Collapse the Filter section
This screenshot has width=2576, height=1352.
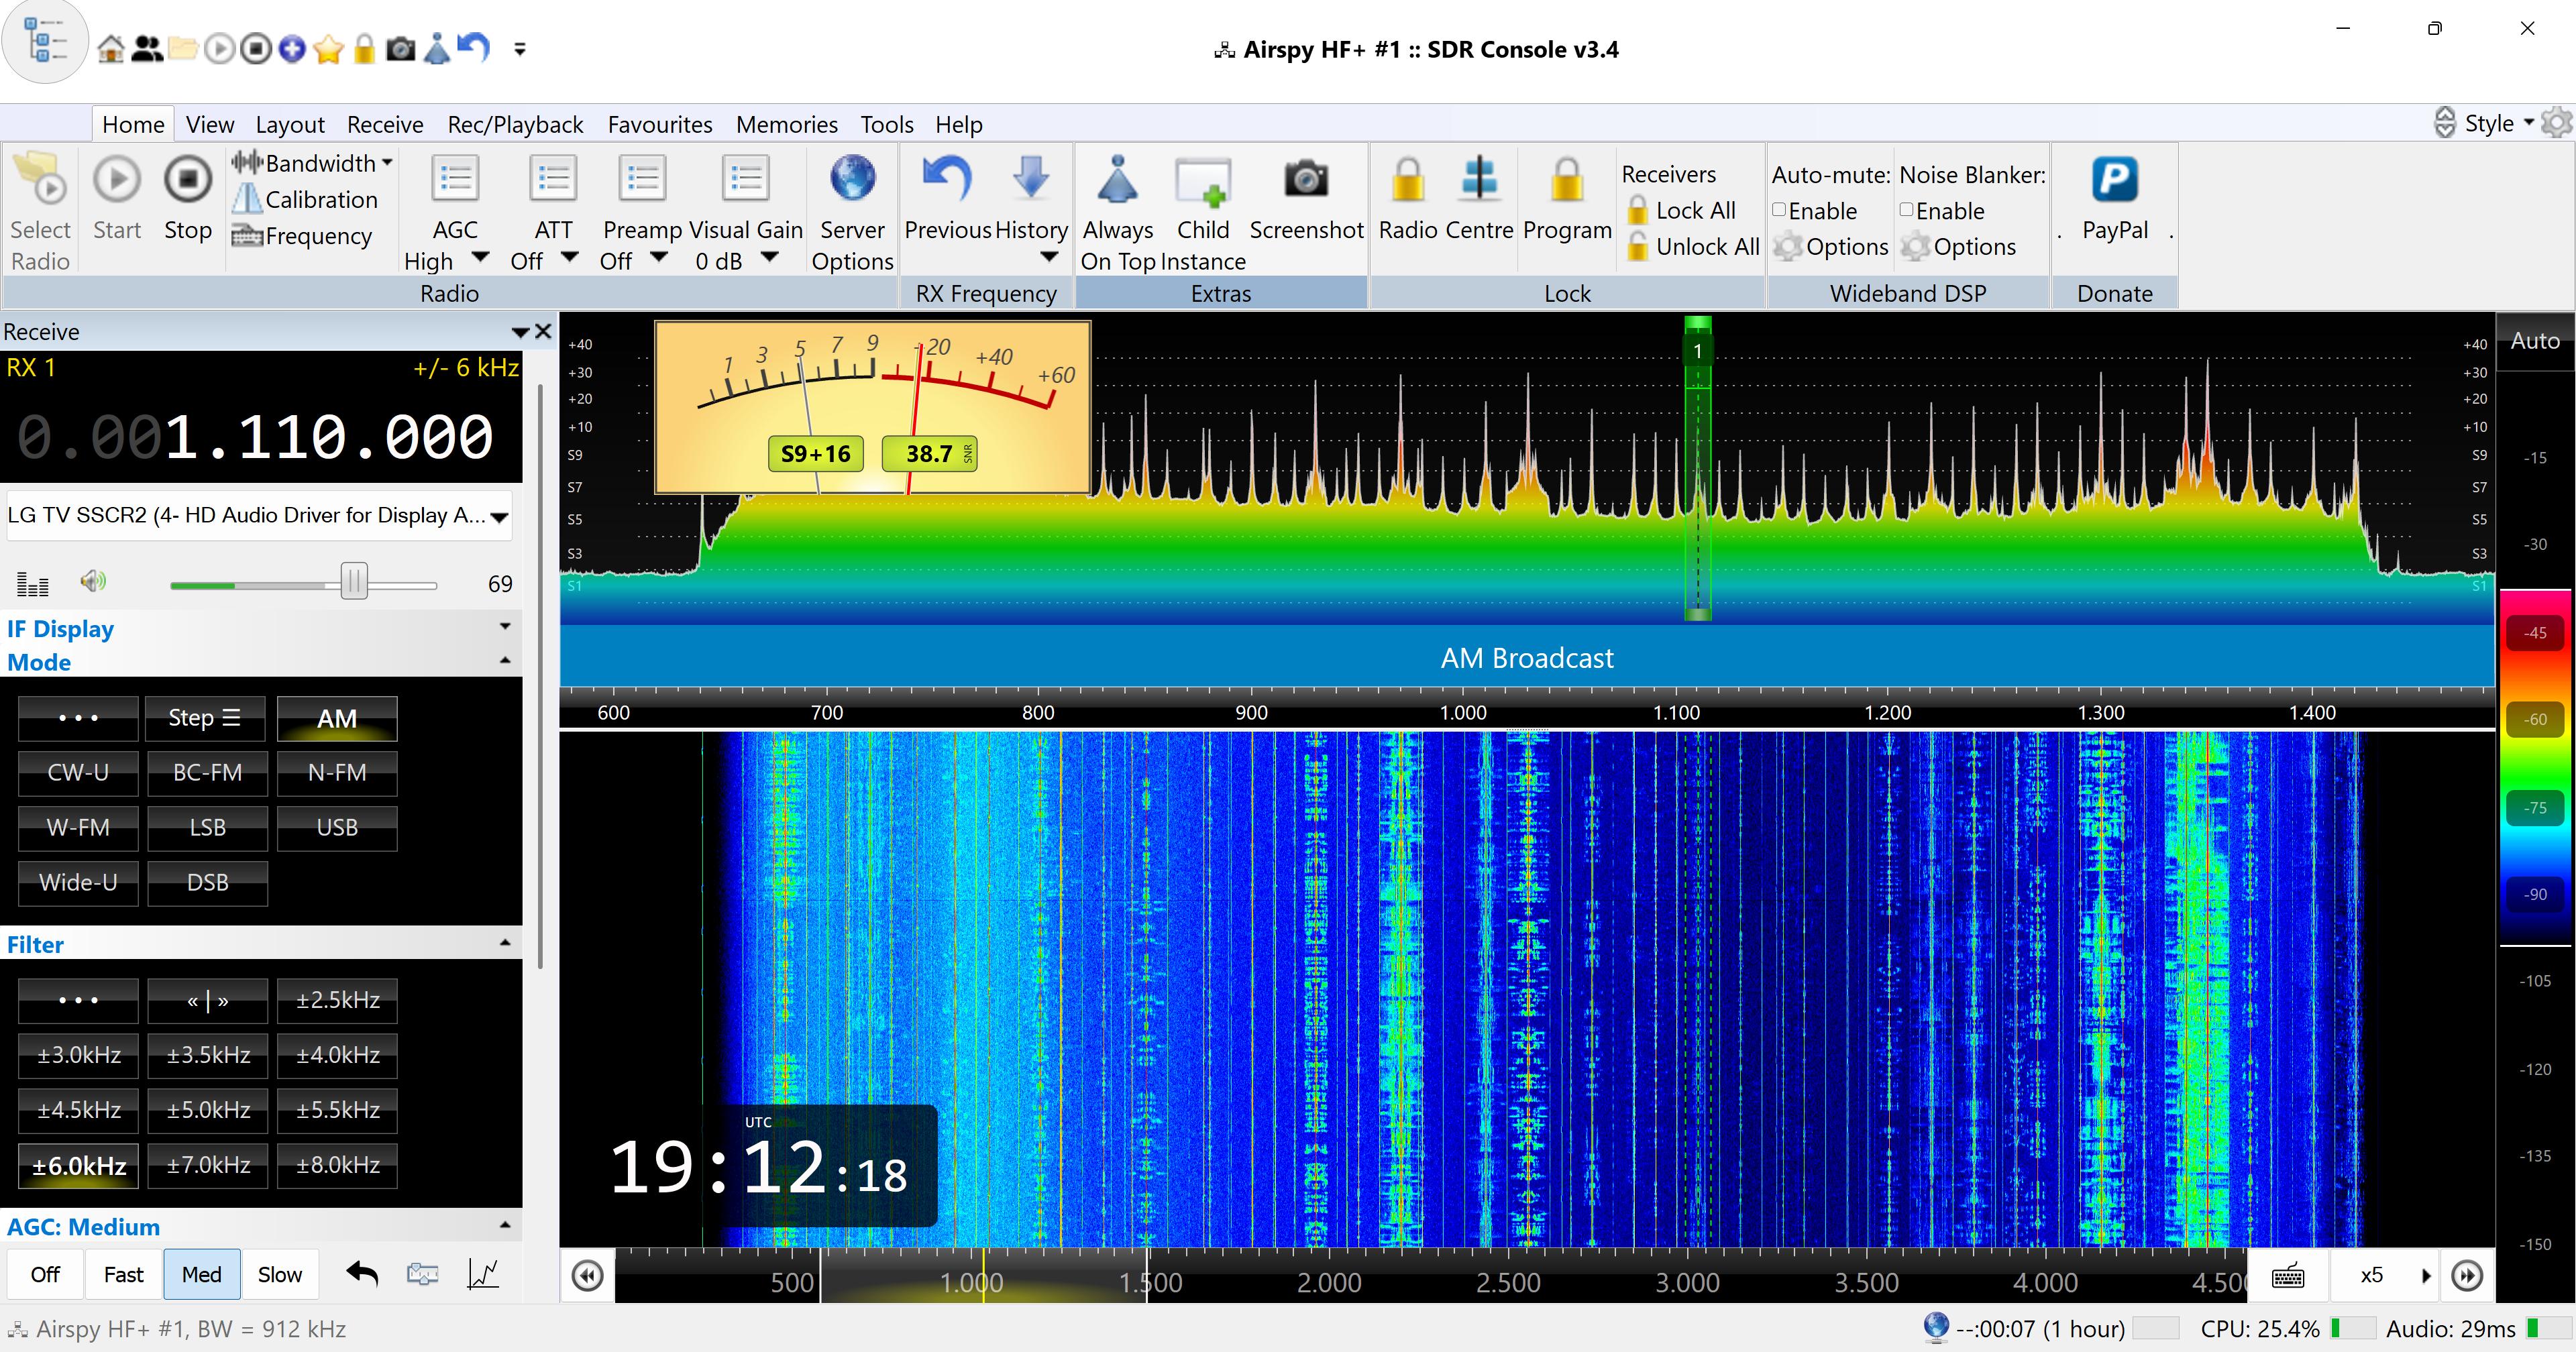click(x=505, y=943)
